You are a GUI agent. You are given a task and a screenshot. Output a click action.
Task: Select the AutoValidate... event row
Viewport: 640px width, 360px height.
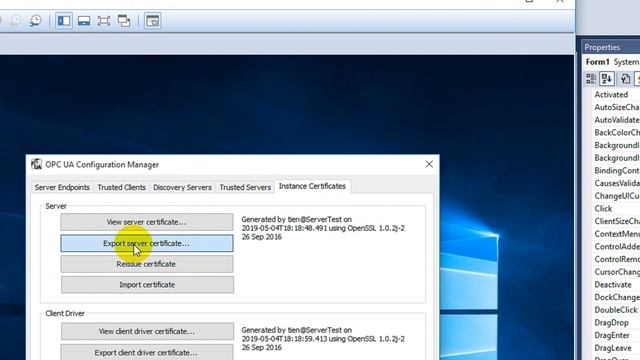coord(616,120)
